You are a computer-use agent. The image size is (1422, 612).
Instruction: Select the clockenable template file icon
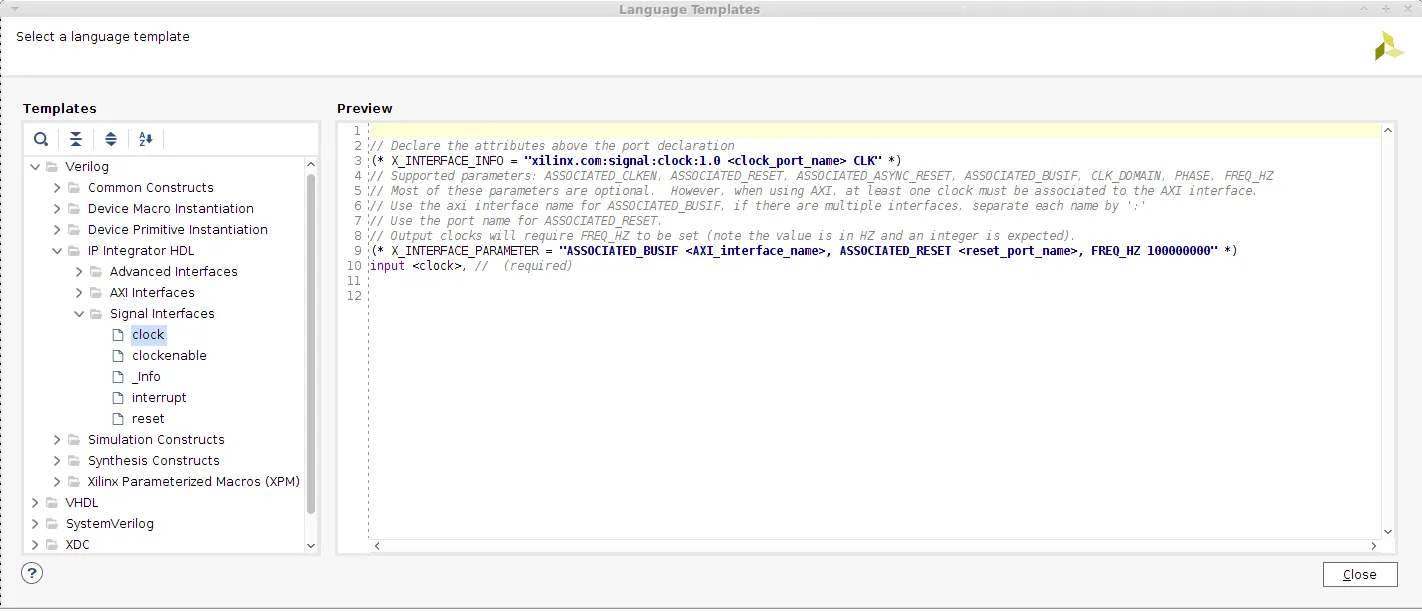click(x=119, y=356)
